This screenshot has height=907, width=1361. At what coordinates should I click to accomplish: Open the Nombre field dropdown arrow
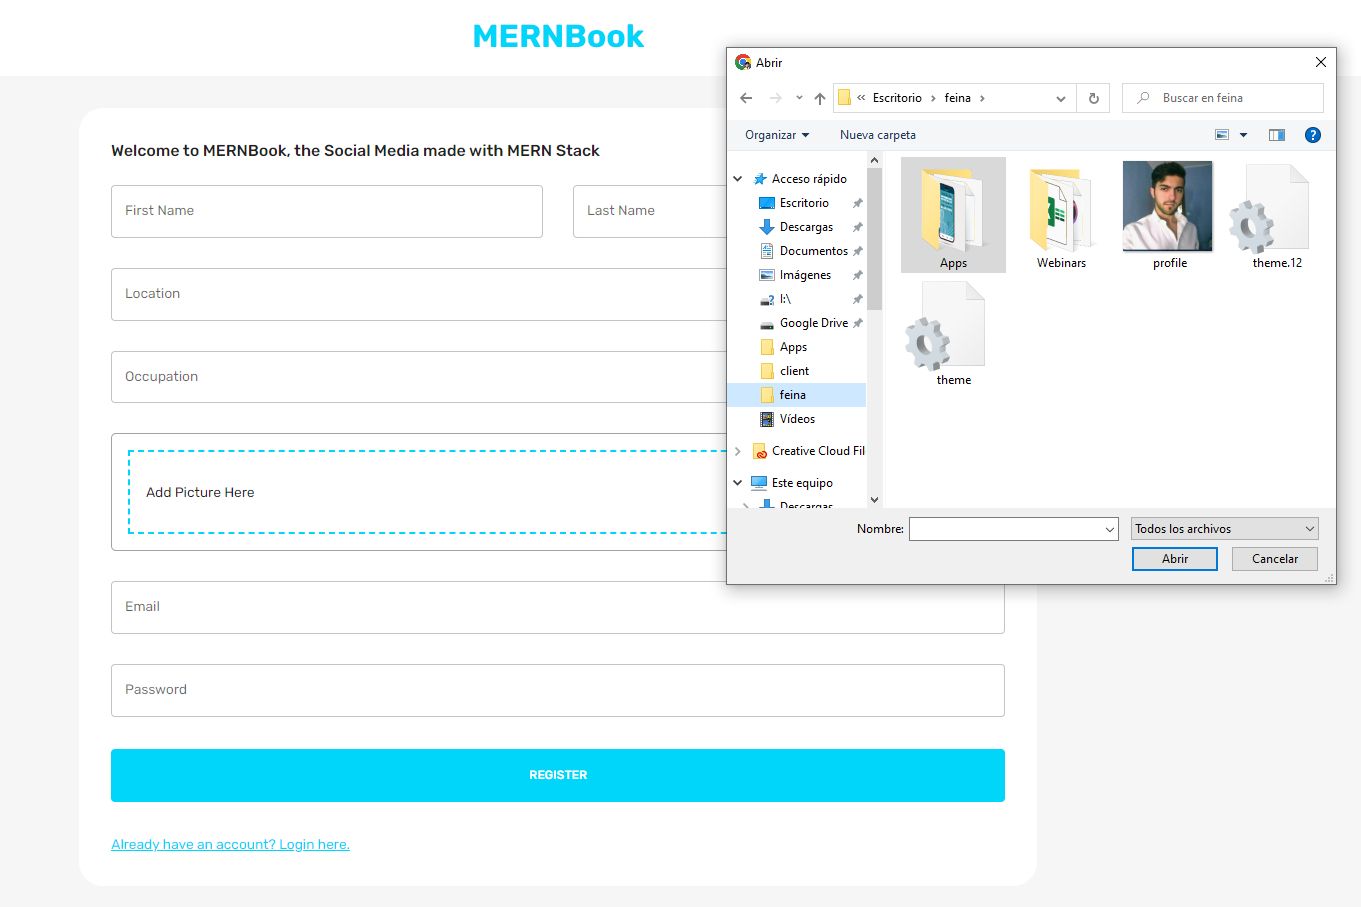click(1109, 529)
